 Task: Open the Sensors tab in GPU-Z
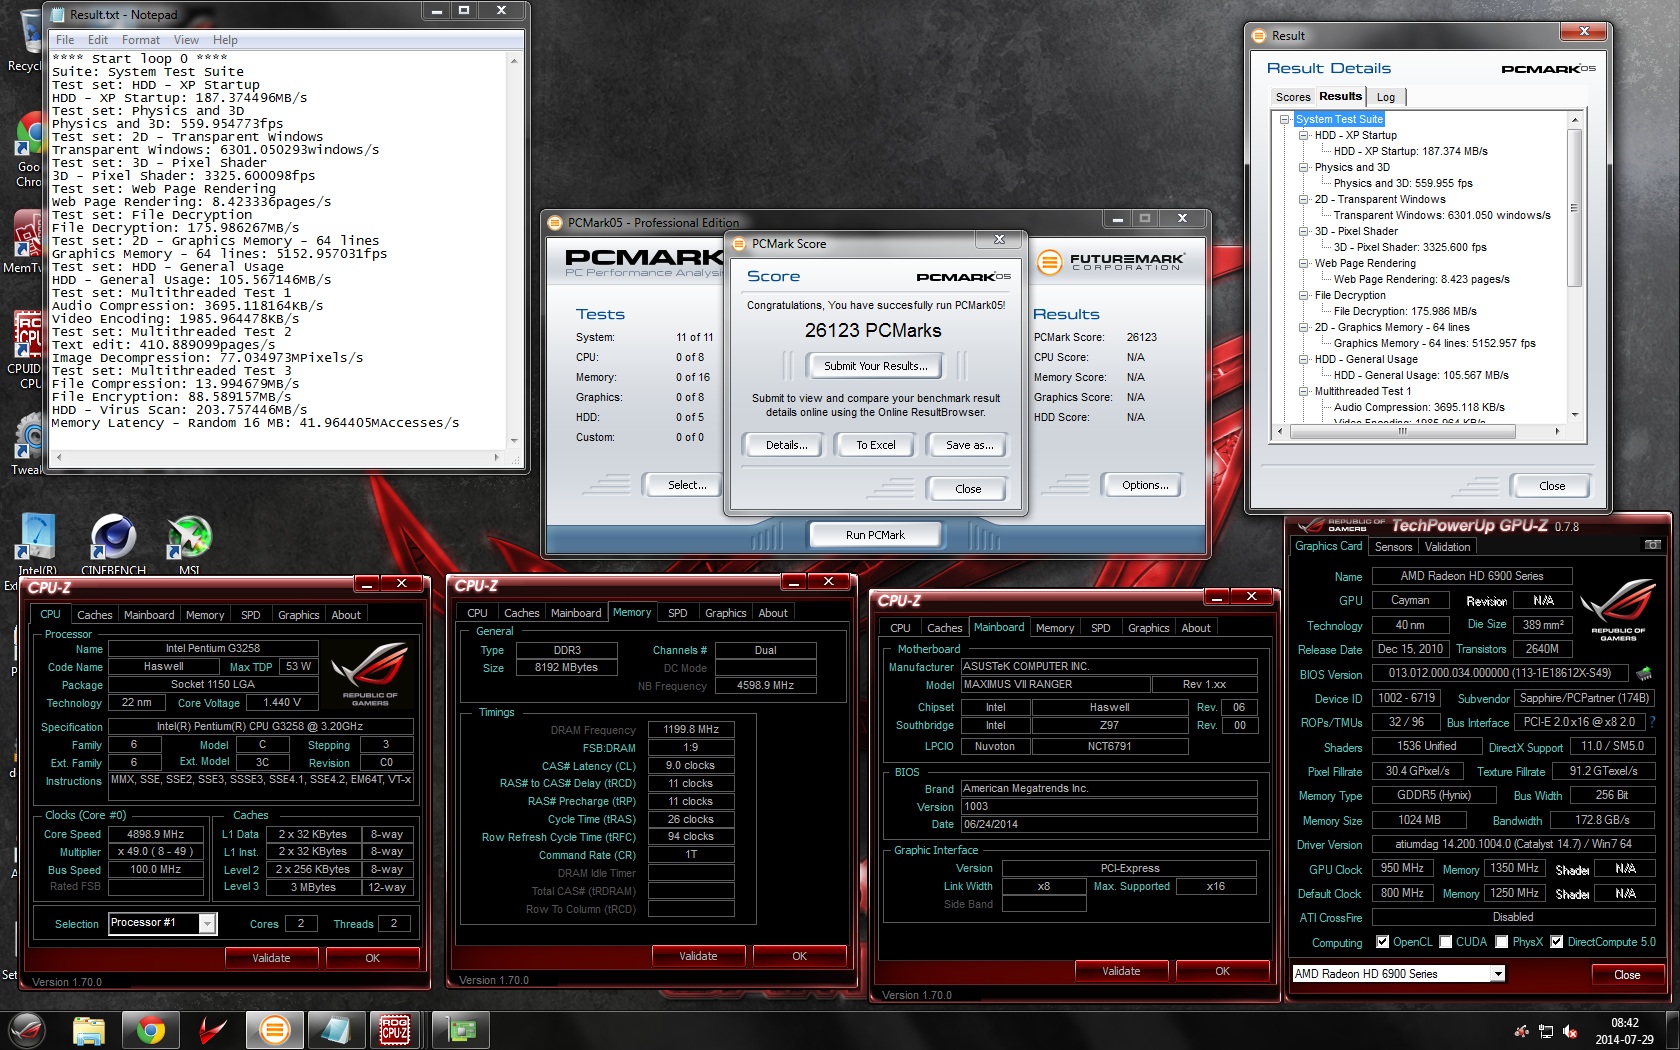pyautogui.click(x=1393, y=547)
